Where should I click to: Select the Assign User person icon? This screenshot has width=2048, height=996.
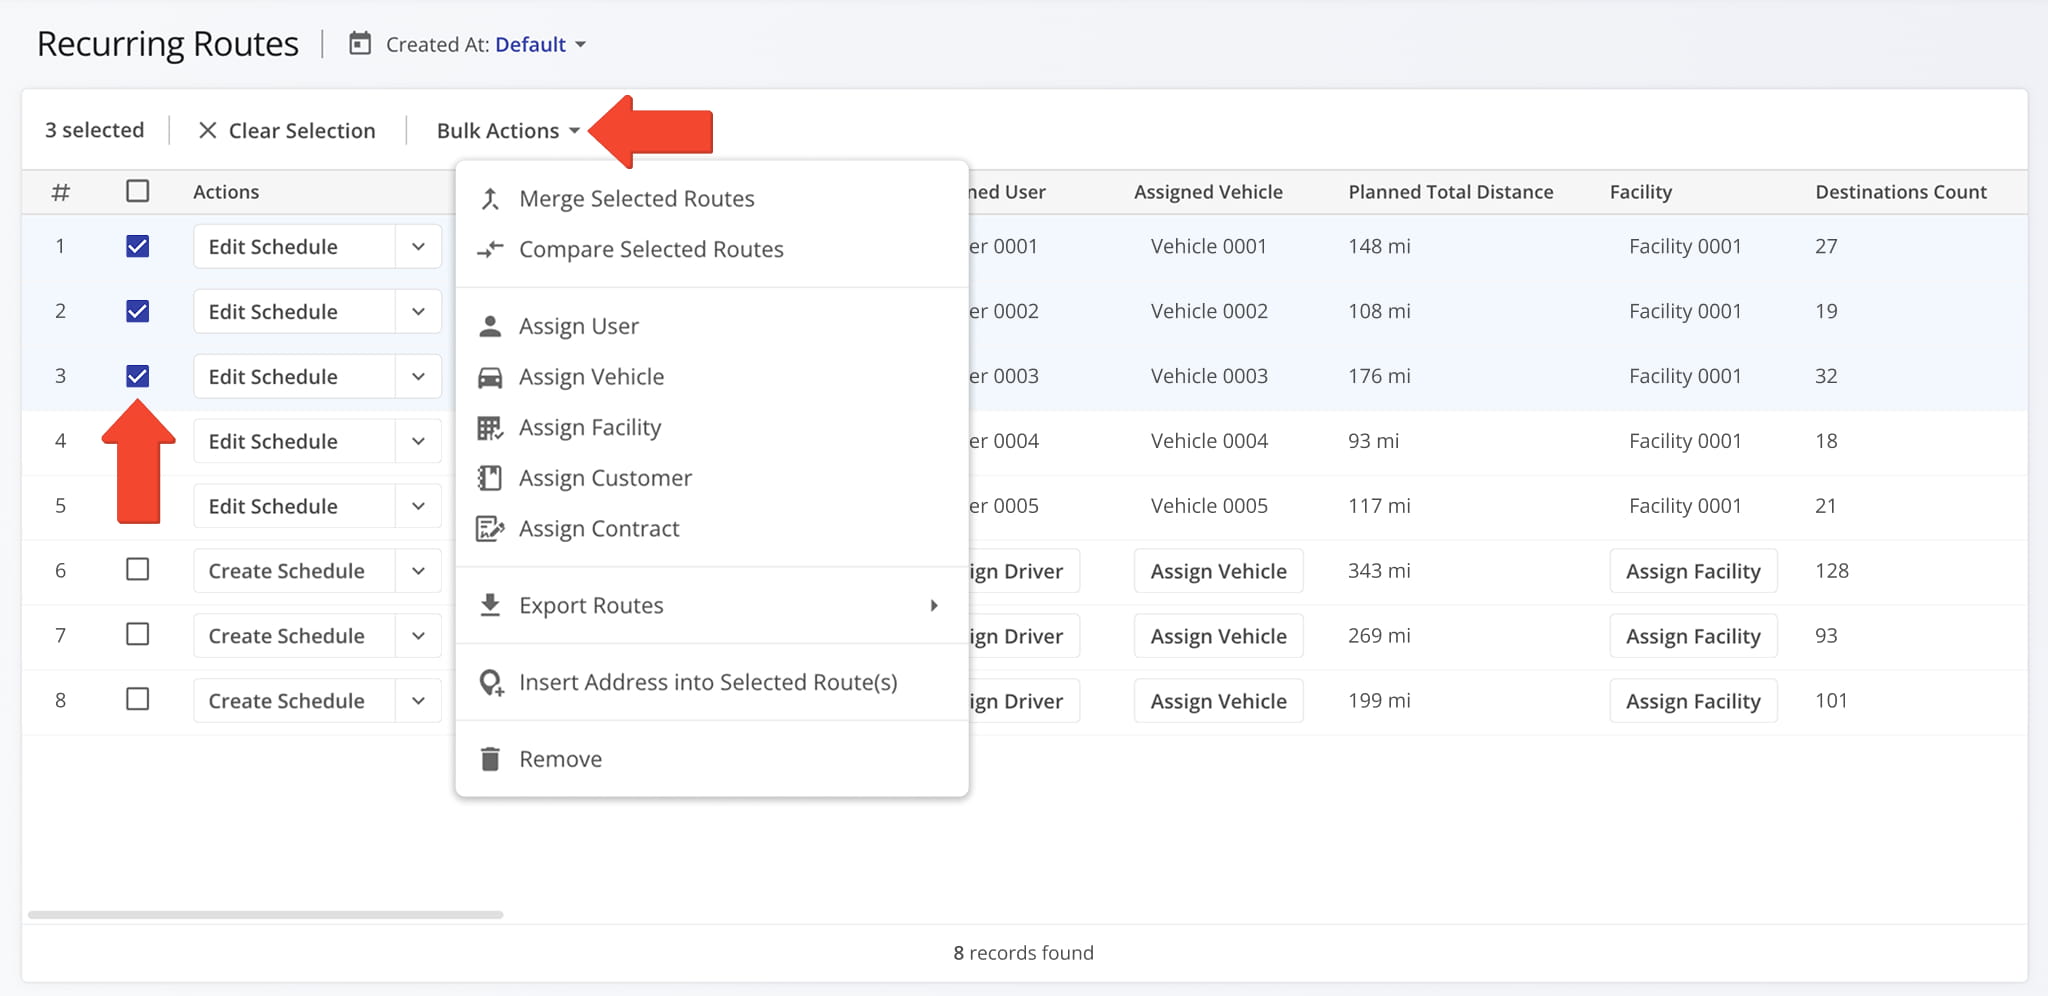click(490, 324)
